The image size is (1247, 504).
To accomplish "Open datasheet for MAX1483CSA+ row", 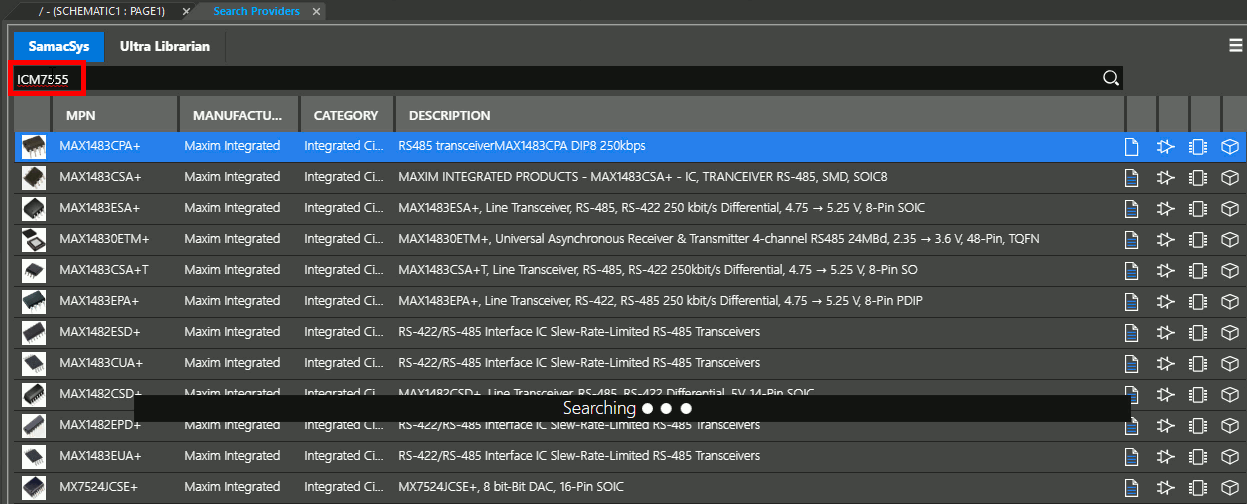I will (1132, 178).
